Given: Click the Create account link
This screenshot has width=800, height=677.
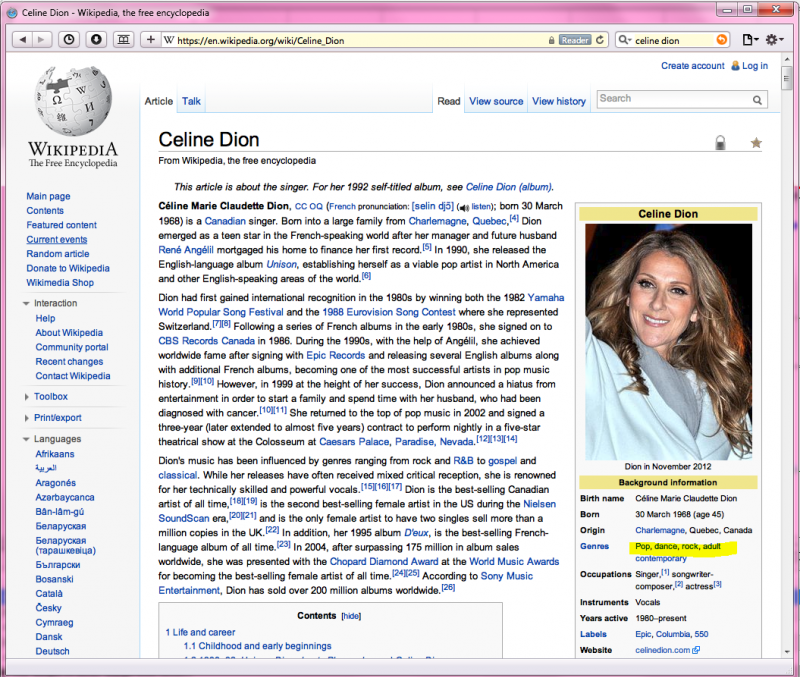Looking at the screenshot, I should click(x=692, y=66).
